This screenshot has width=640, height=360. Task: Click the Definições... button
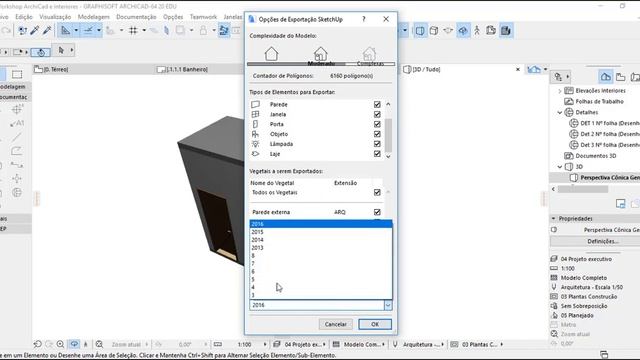[603, 241]
